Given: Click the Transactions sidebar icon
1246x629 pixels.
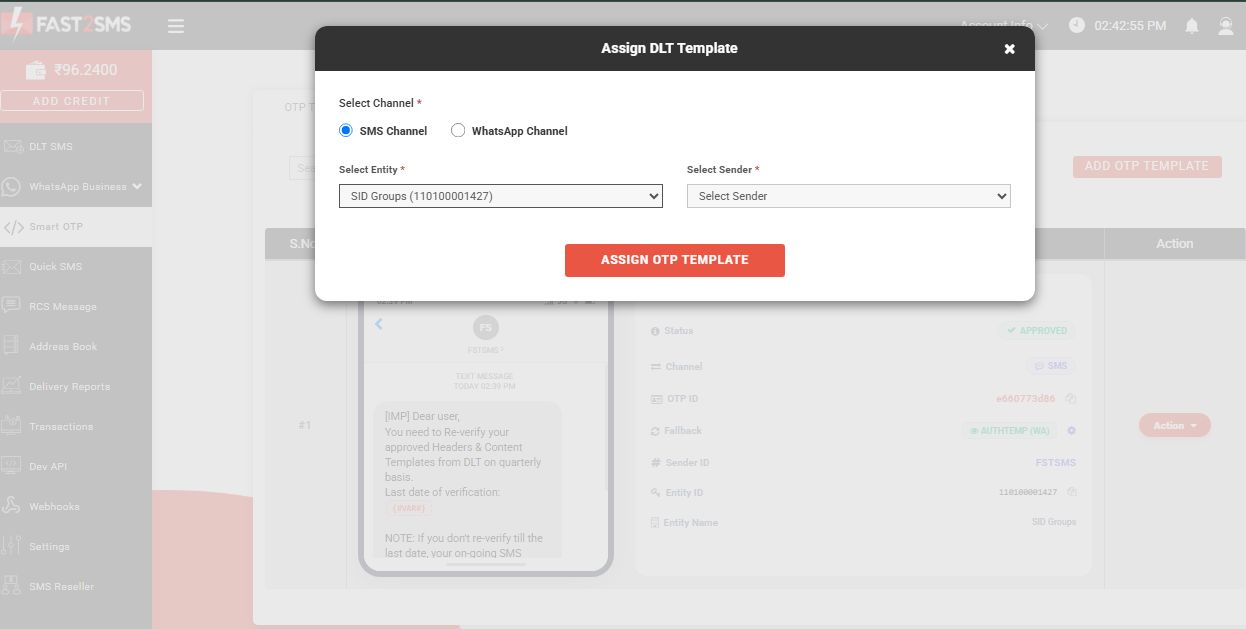Looking at the screenshot, I should (x=12, y=426).
